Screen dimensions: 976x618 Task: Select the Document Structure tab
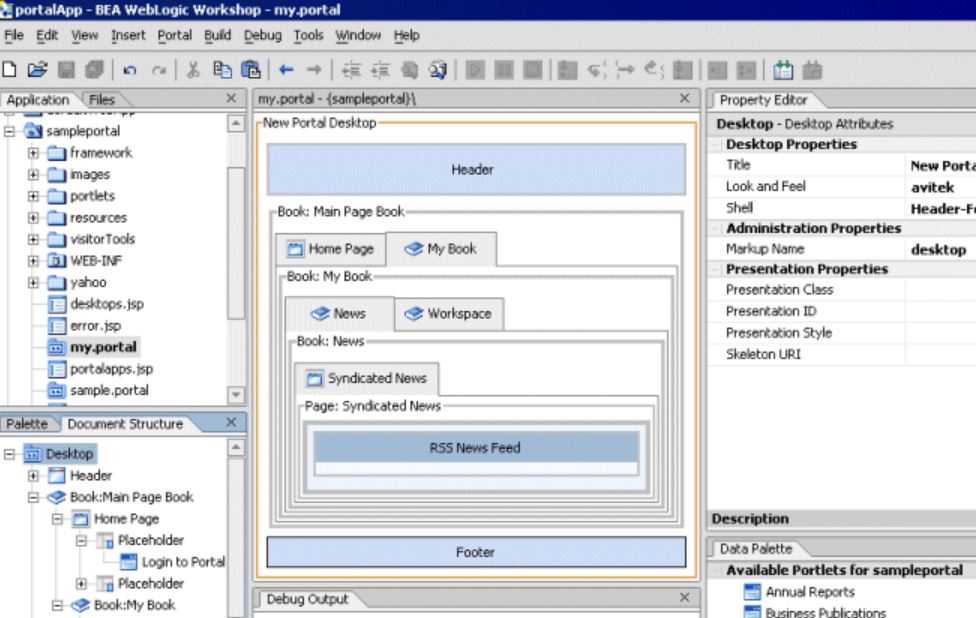[x=125, y=424]
